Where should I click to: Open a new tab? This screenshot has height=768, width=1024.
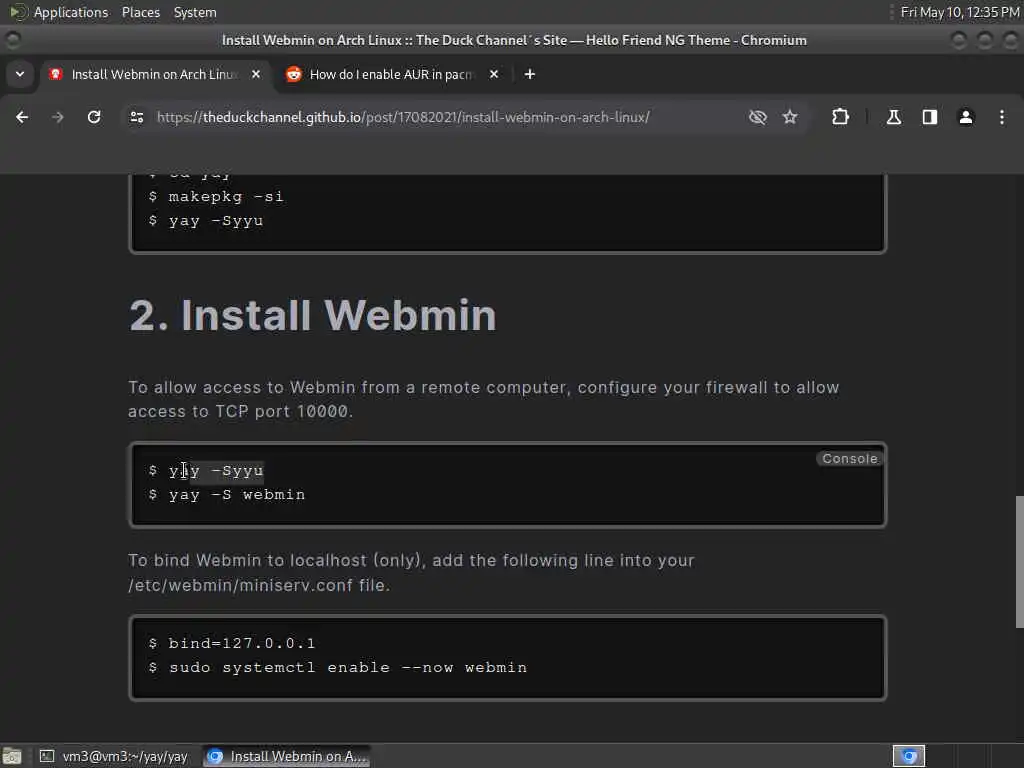pyautogui.click(x=530, y=74)
